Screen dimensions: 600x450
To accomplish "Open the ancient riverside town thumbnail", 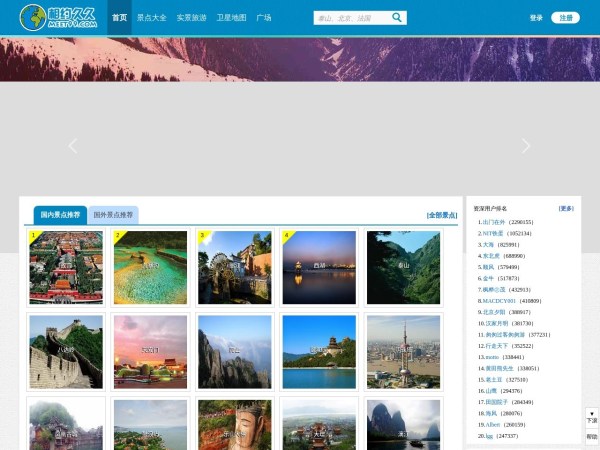I will pos(66,425).
